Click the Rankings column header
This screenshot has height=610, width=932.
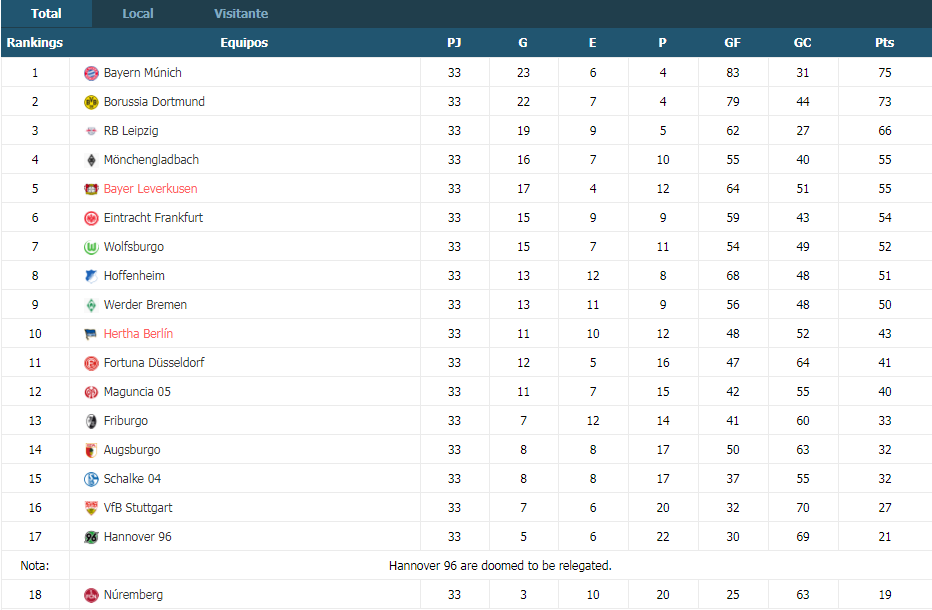point(34,43)
